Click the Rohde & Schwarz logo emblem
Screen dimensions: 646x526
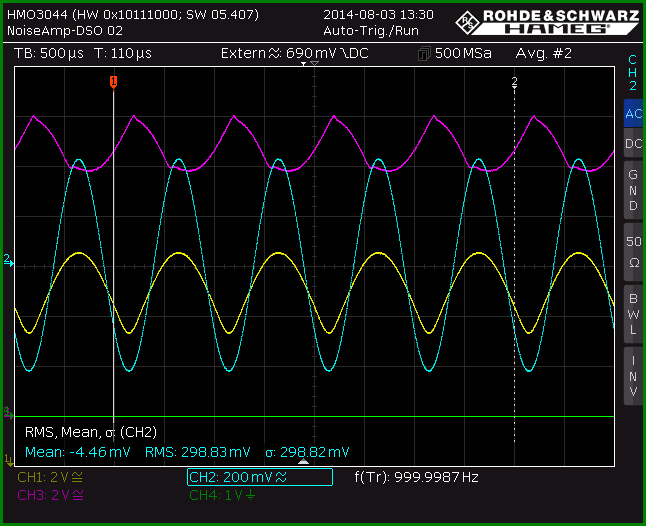click(467, 22)
